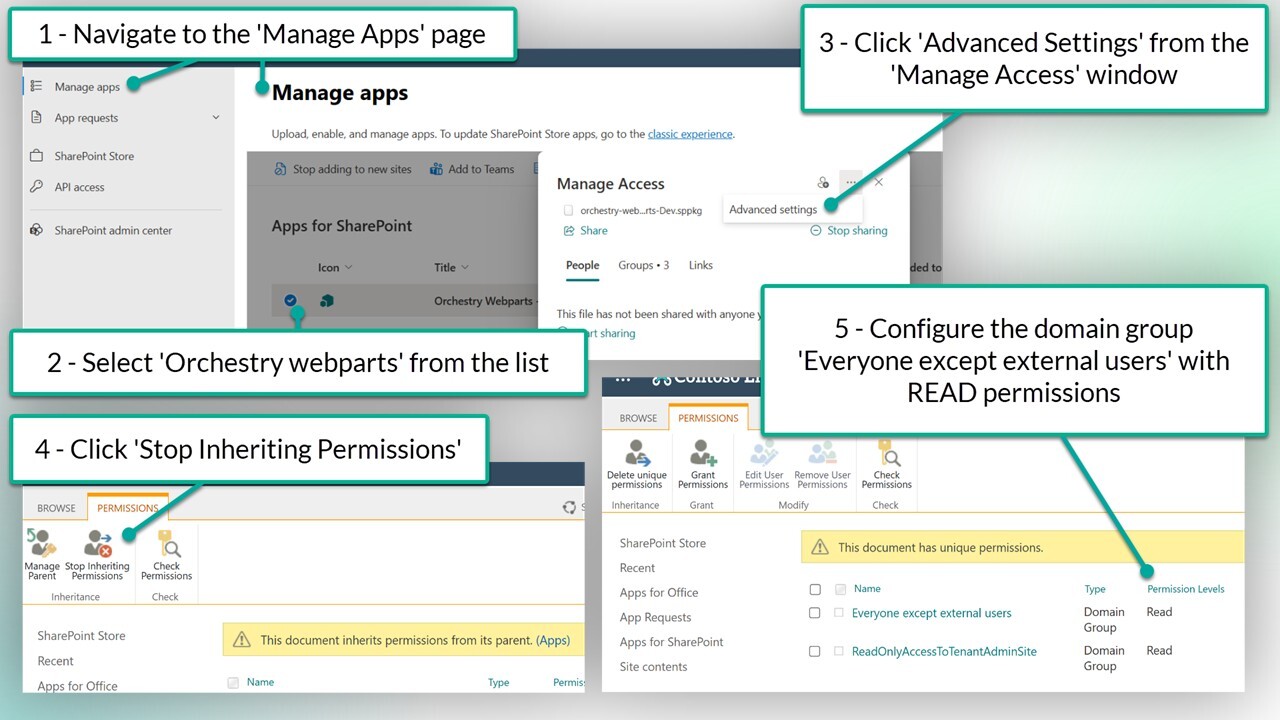Click the Manage Parent ribbon button

tap(42, 554)
